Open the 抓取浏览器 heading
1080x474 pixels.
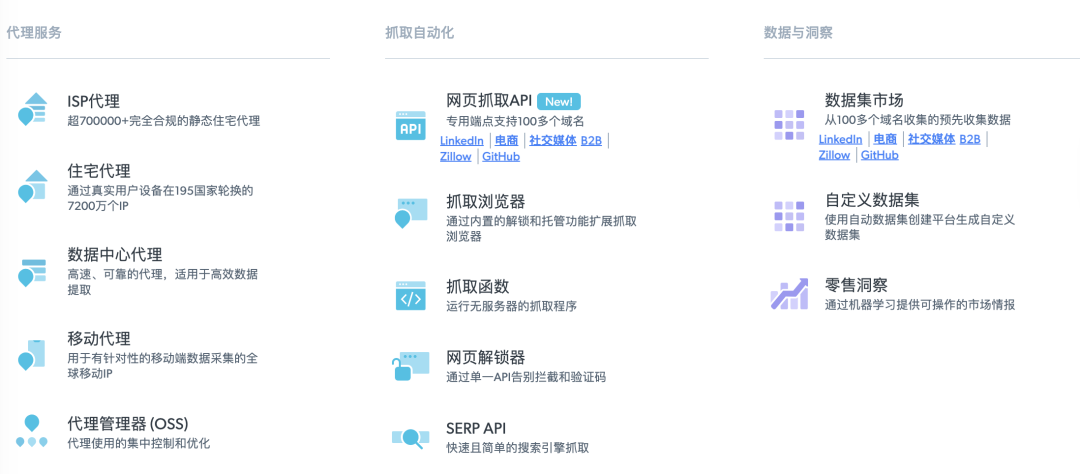pos(486,202)
